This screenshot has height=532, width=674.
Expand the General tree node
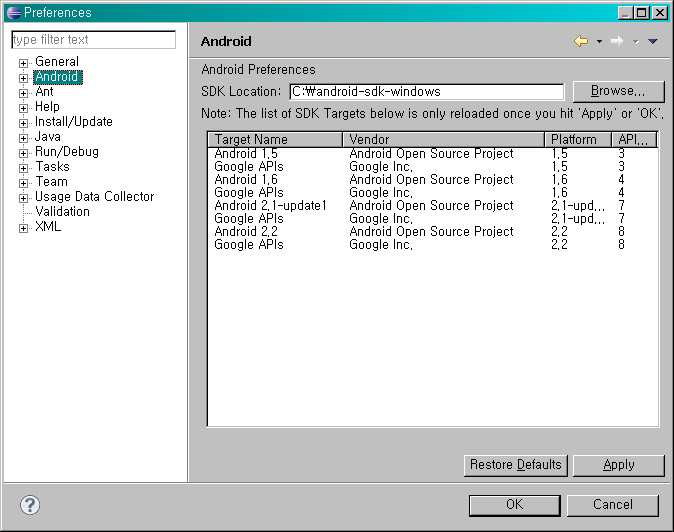point(23,63)
